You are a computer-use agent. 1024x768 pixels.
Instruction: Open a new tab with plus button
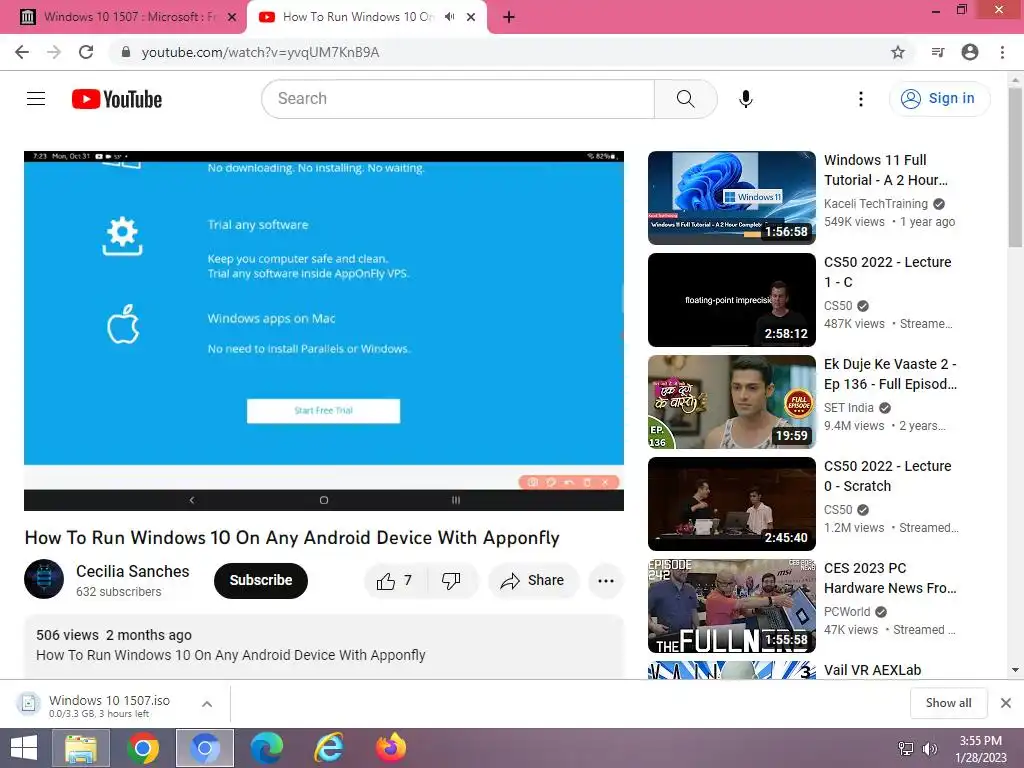click(x=509, y=18)
